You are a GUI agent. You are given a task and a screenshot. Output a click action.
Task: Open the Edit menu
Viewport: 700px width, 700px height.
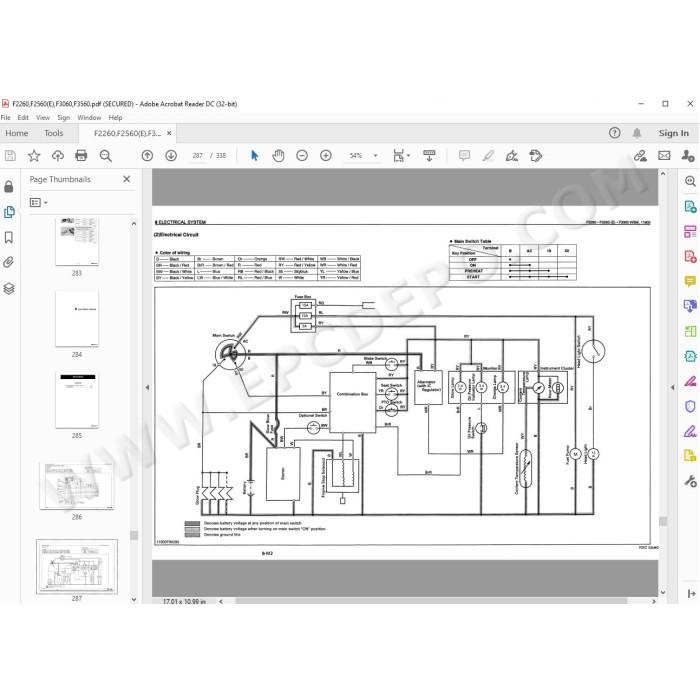pos(23,118)
